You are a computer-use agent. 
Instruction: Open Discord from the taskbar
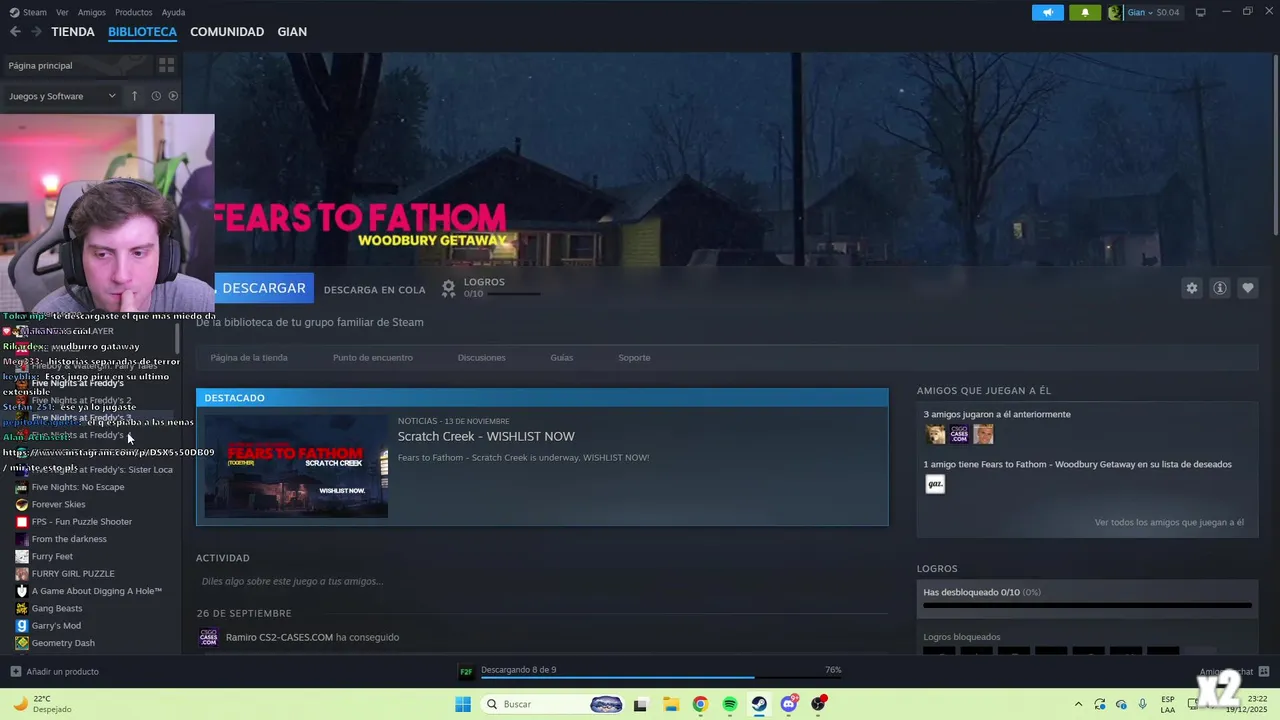(789, 704)
